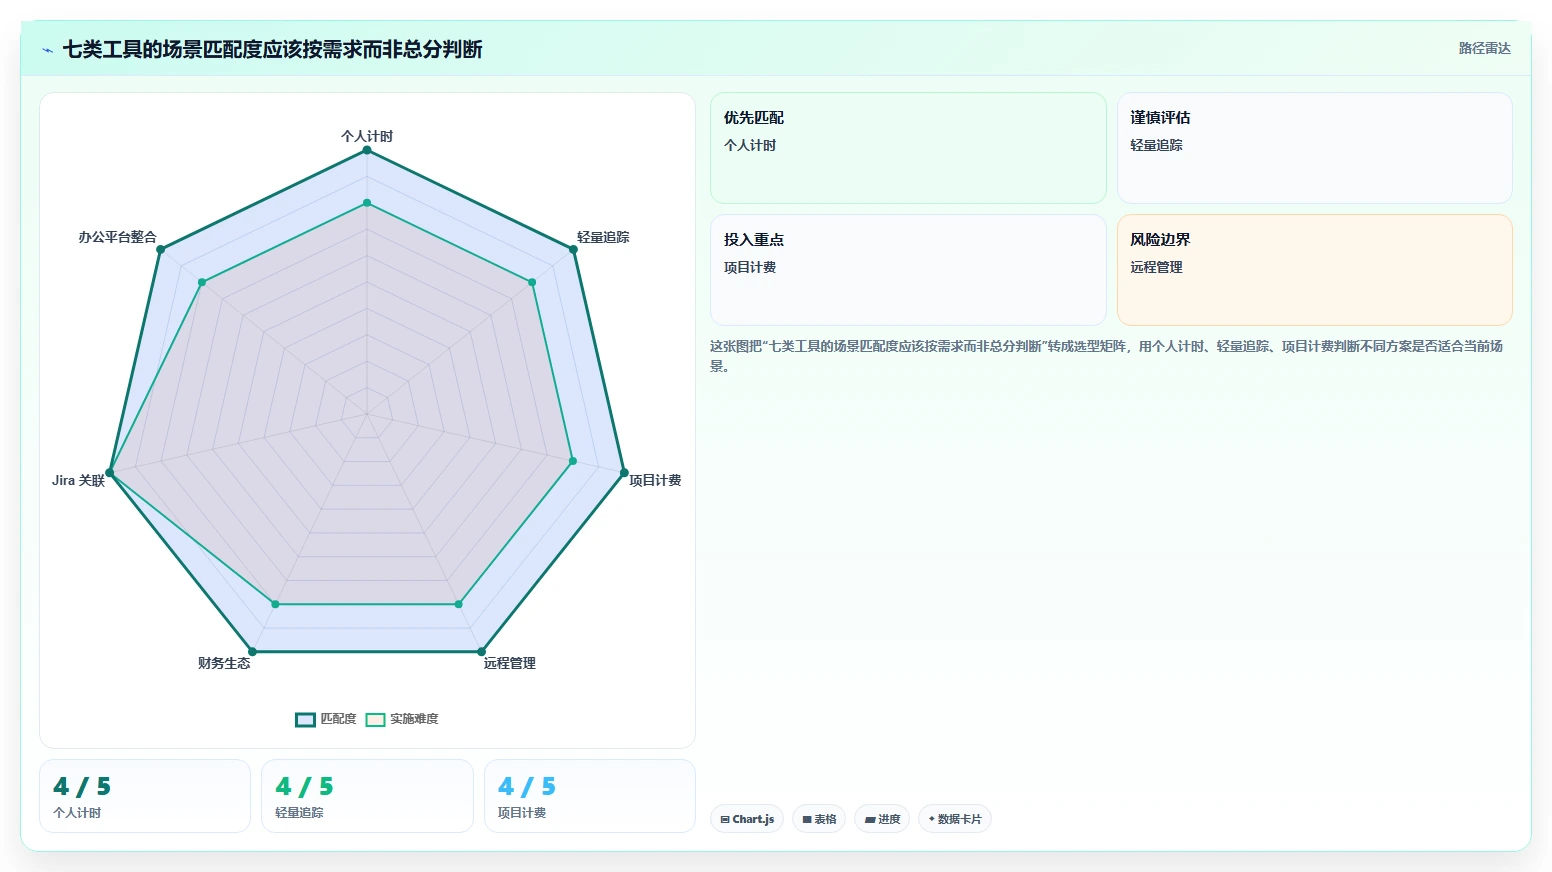Click the 4 / 5 个人计时 score card

(145, 796)
